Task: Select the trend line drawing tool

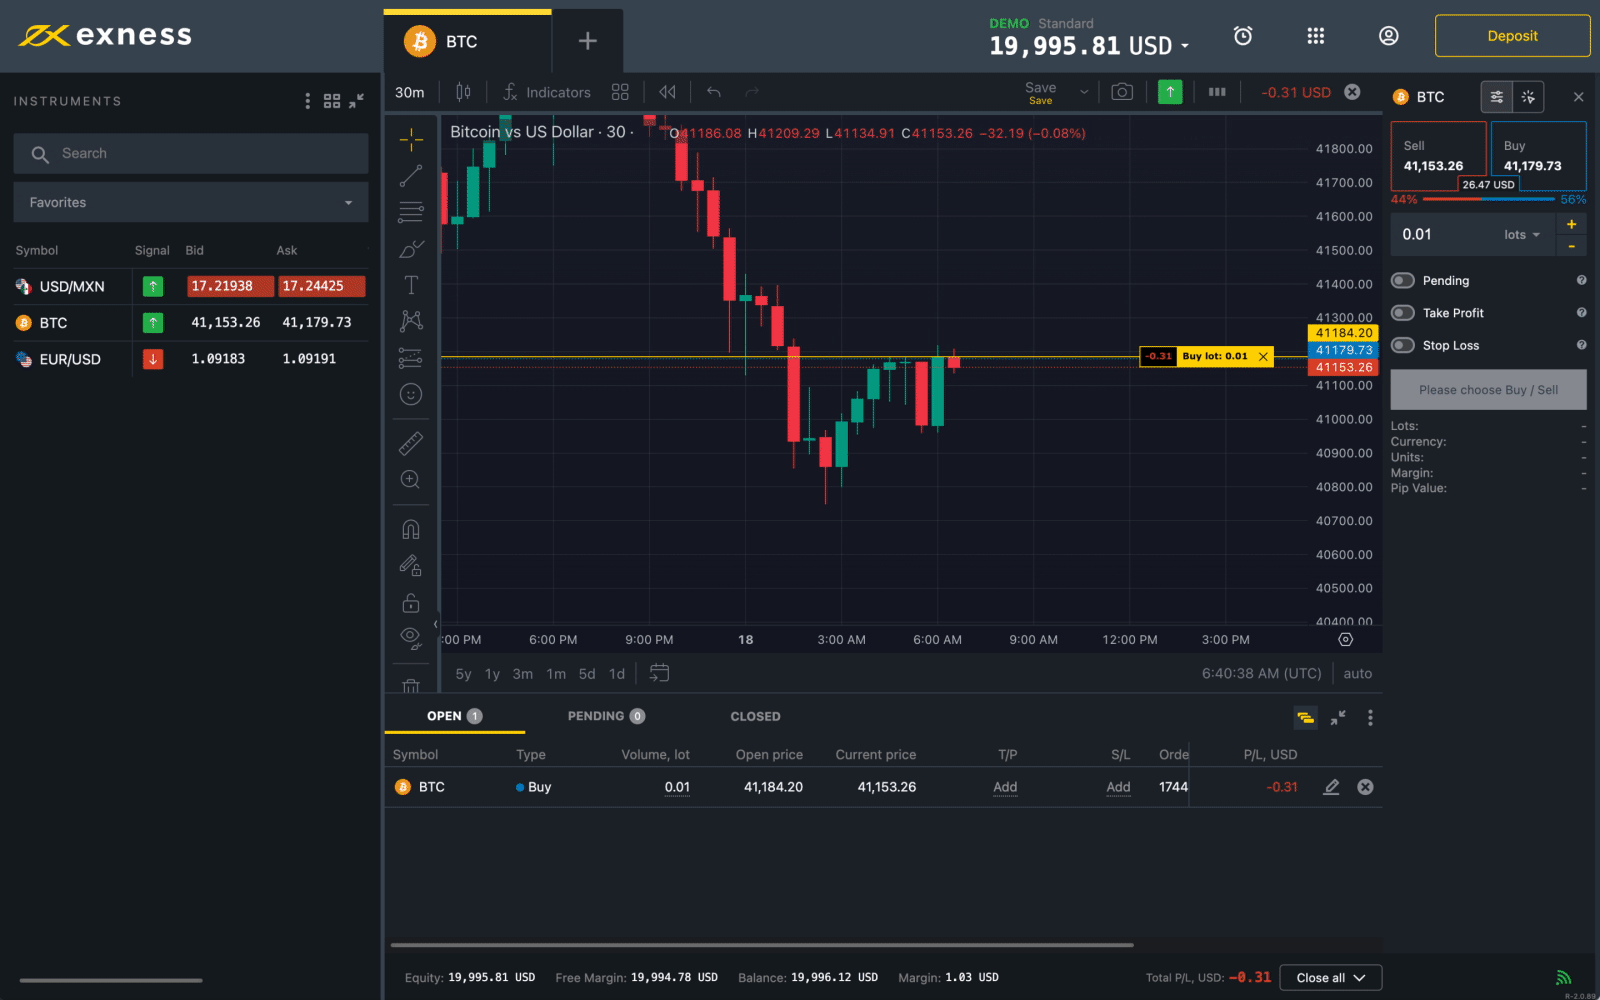Action: click(411, 176)
